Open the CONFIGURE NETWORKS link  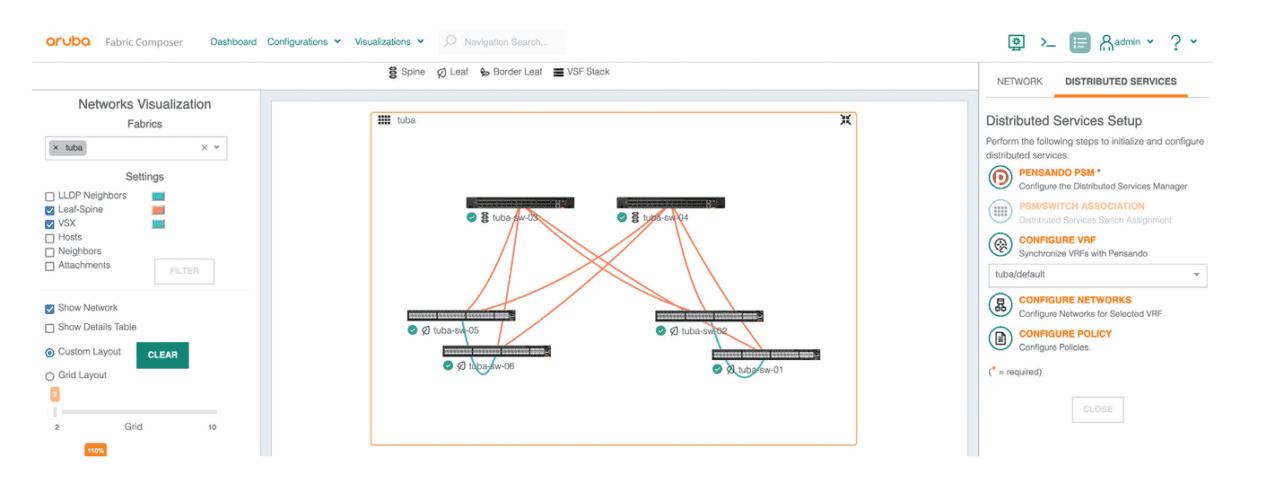pos(1075,300)
